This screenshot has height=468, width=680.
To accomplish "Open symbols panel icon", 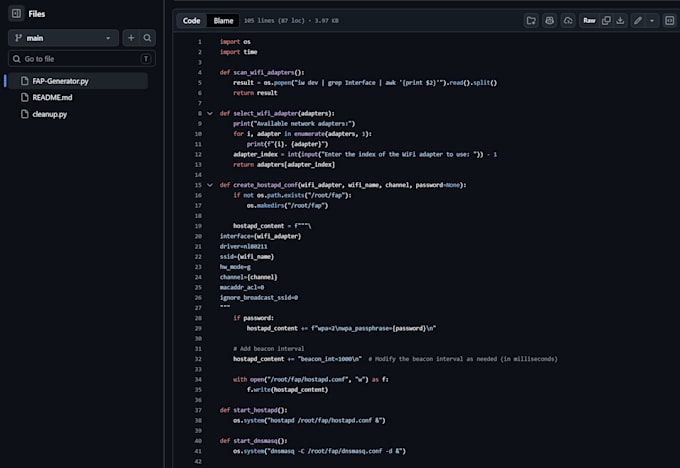I will 670,20.
